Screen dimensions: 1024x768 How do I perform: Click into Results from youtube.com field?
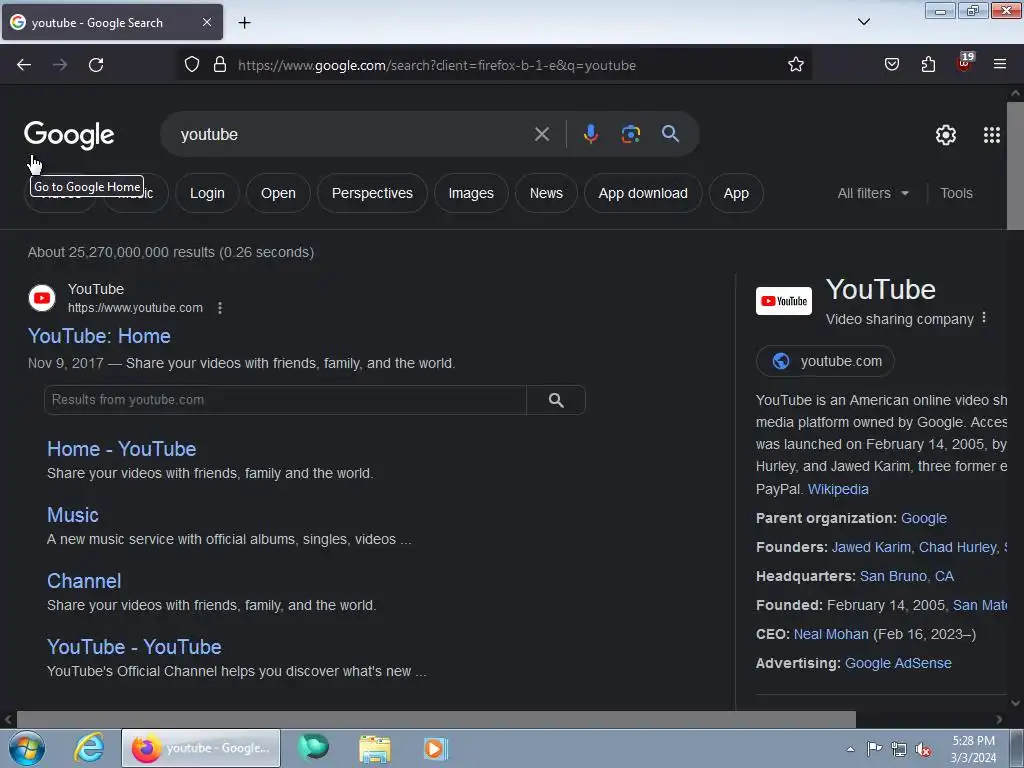coord(285,400)
